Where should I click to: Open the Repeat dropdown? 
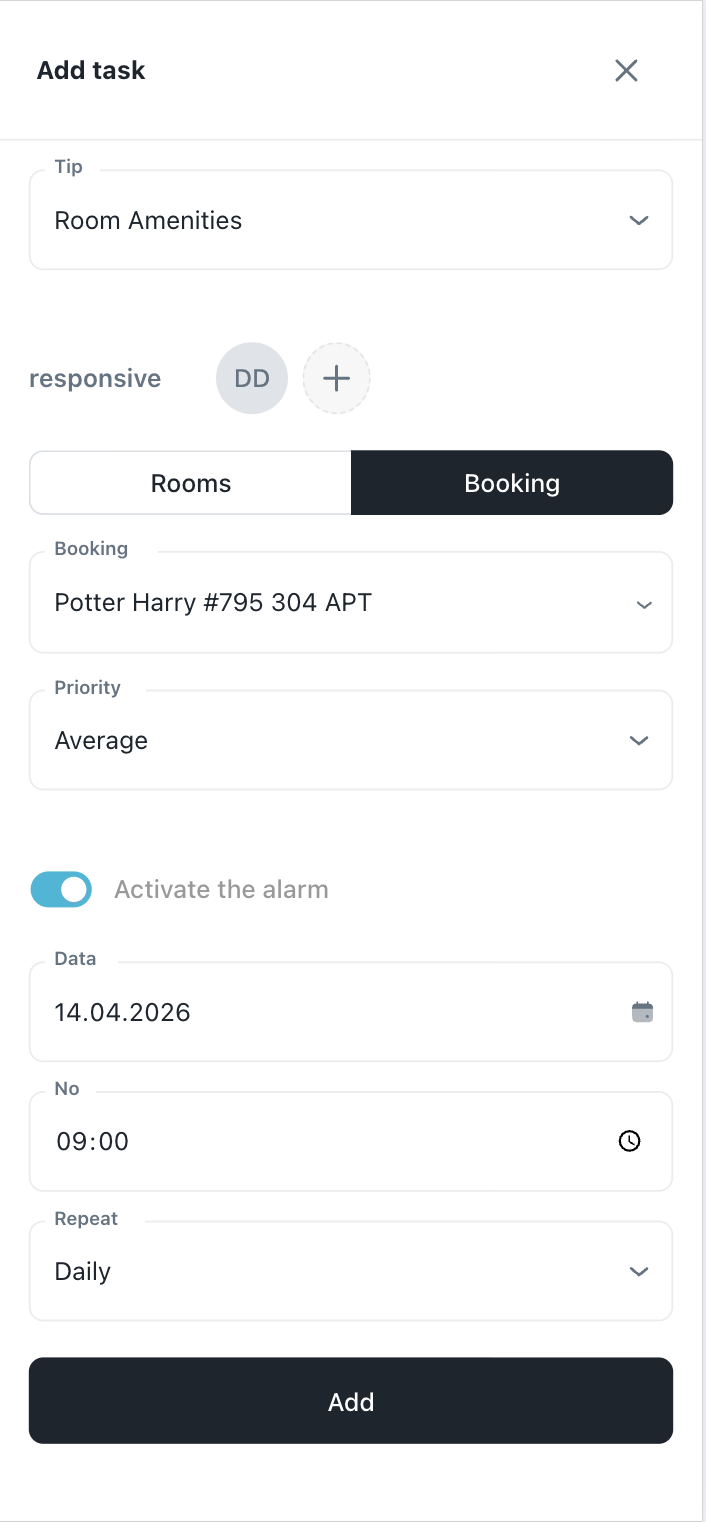pos(639,1271)
